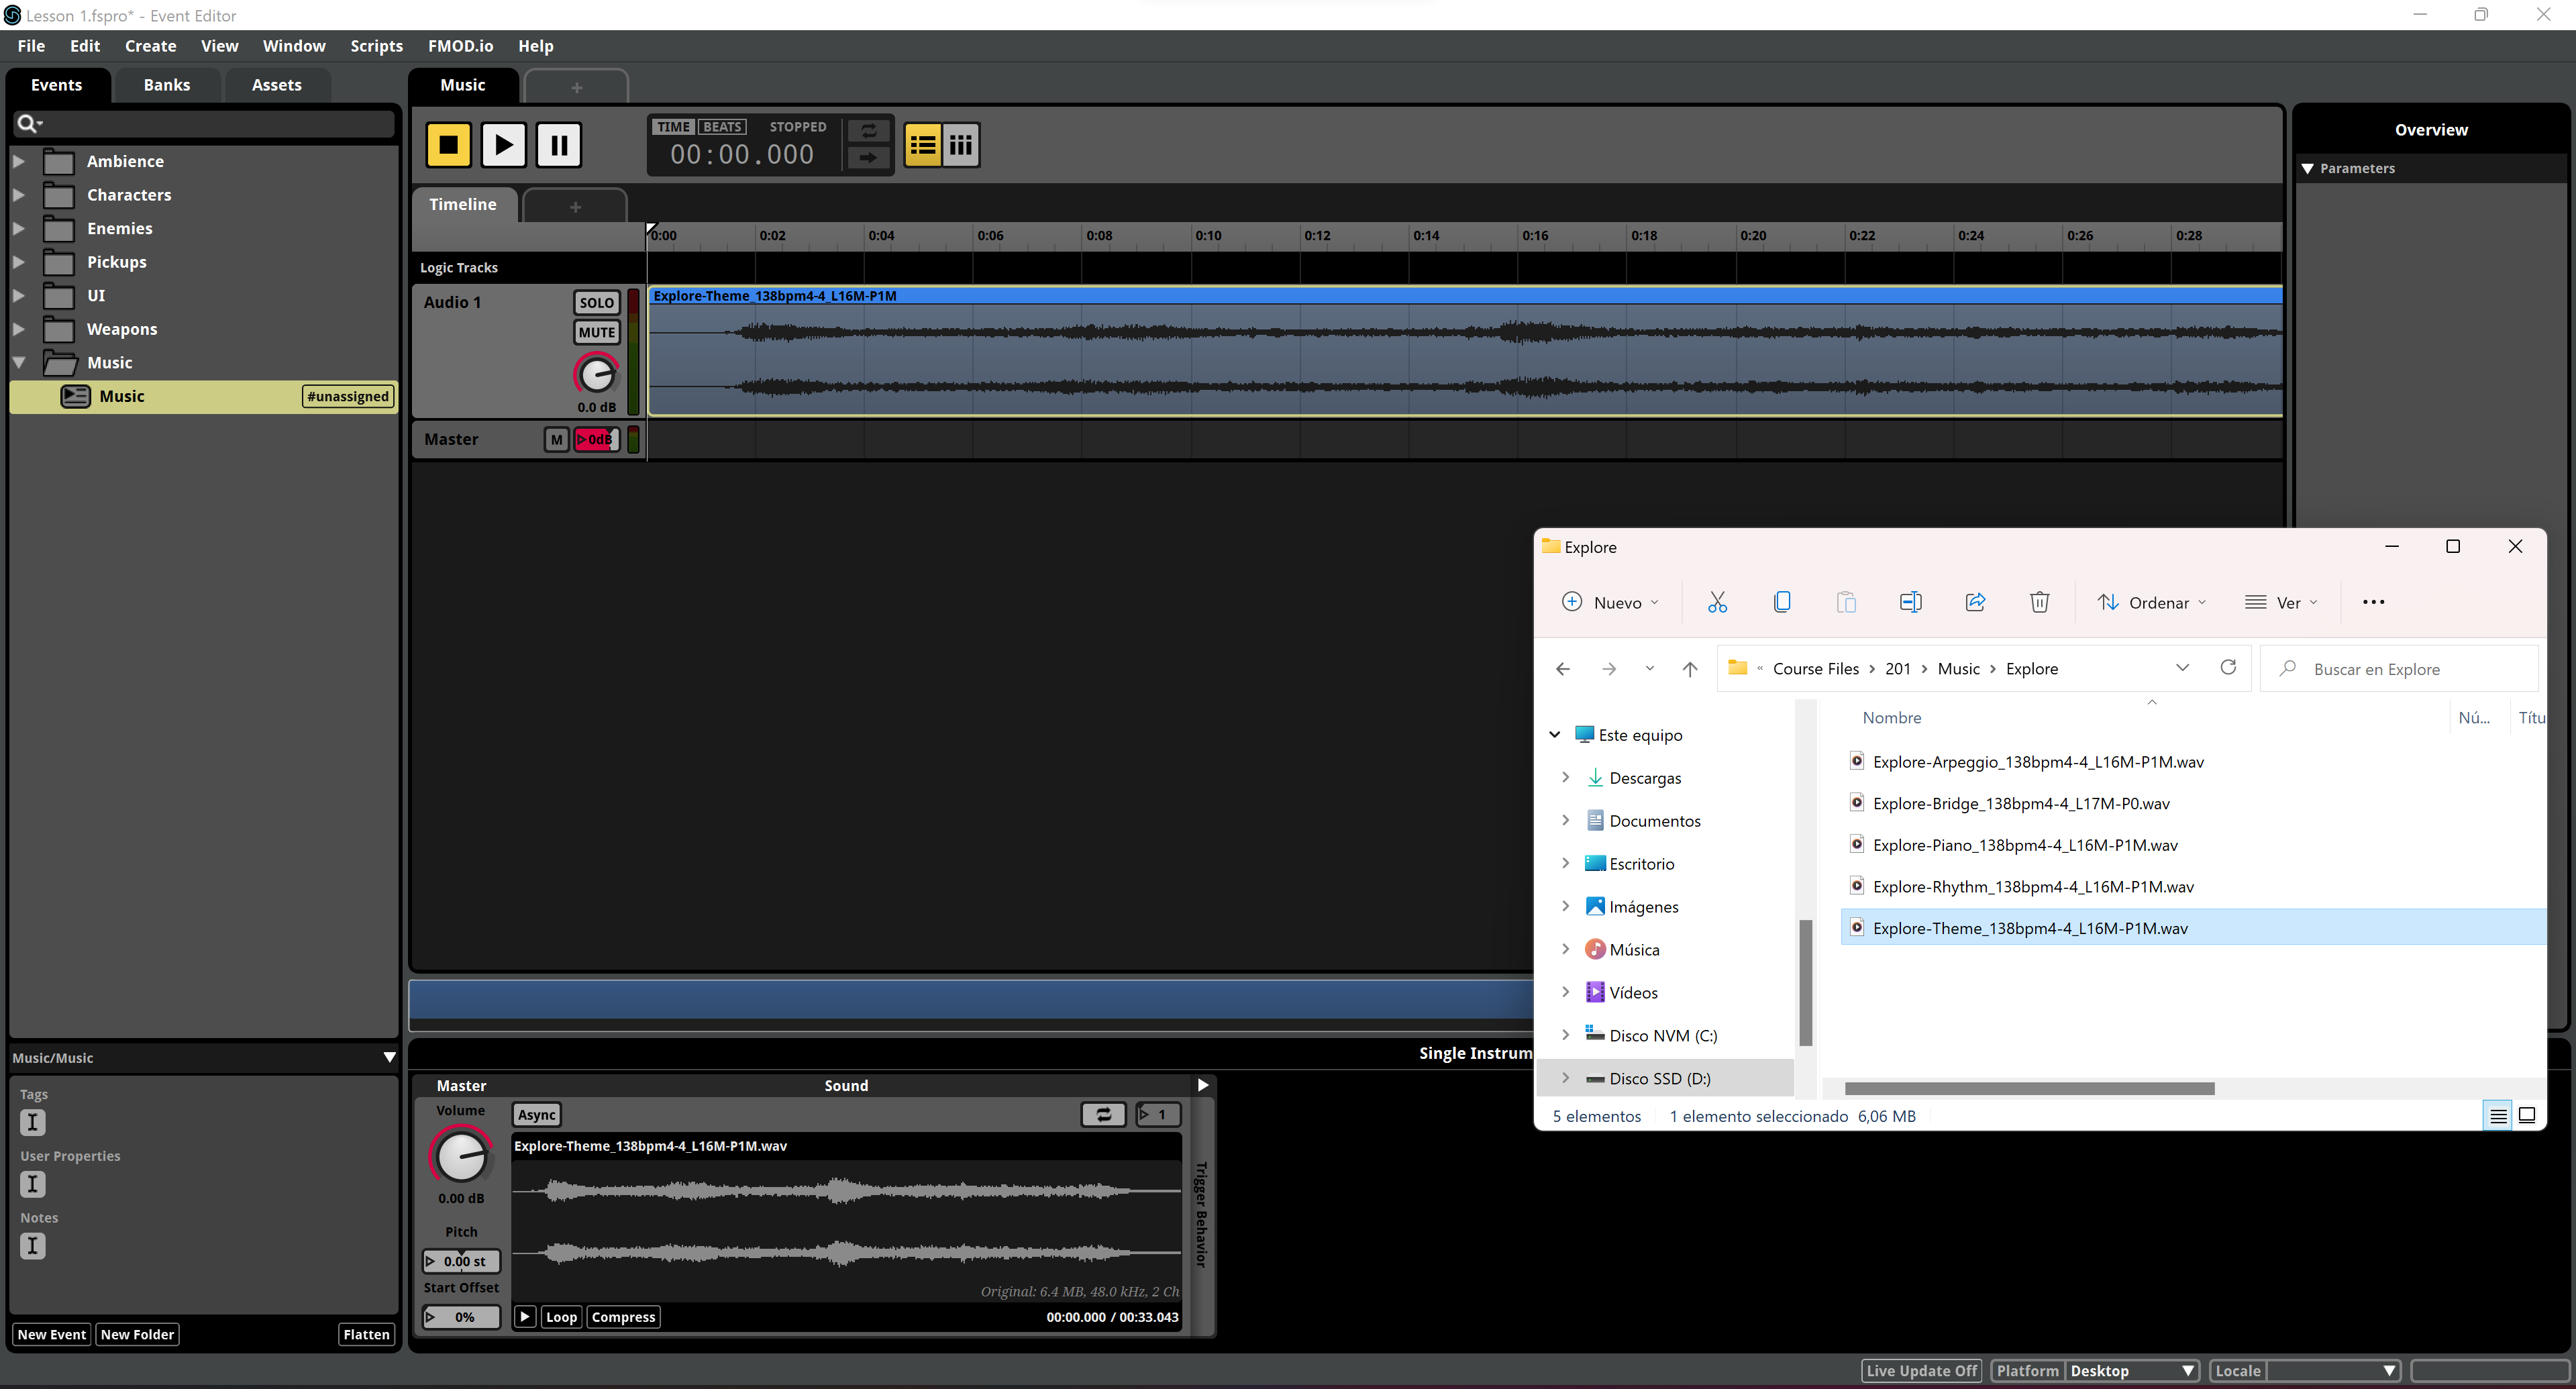Screen dimensions: 2576x1389
Task: Toggle Compress on the sound file
Action: [x=623, y=1317]
